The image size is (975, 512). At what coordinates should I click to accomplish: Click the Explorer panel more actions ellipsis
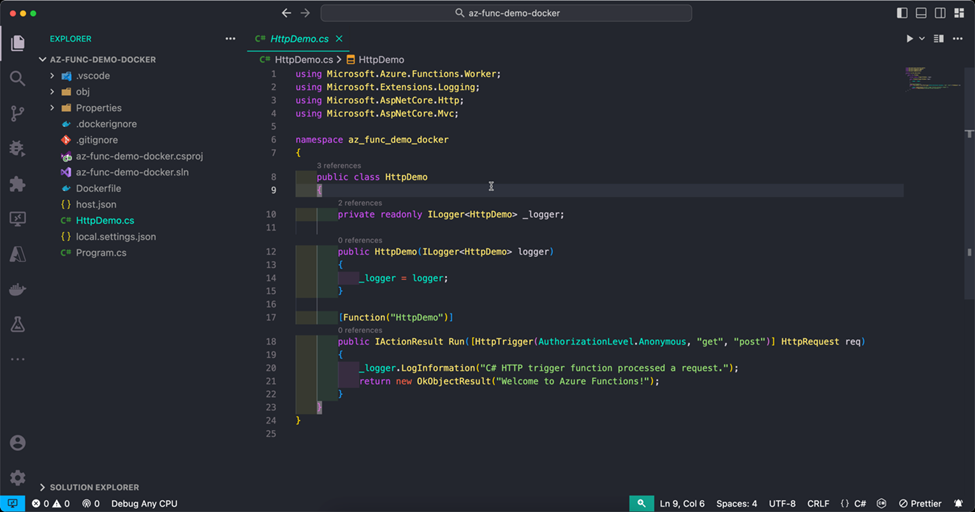coord(230,39)
